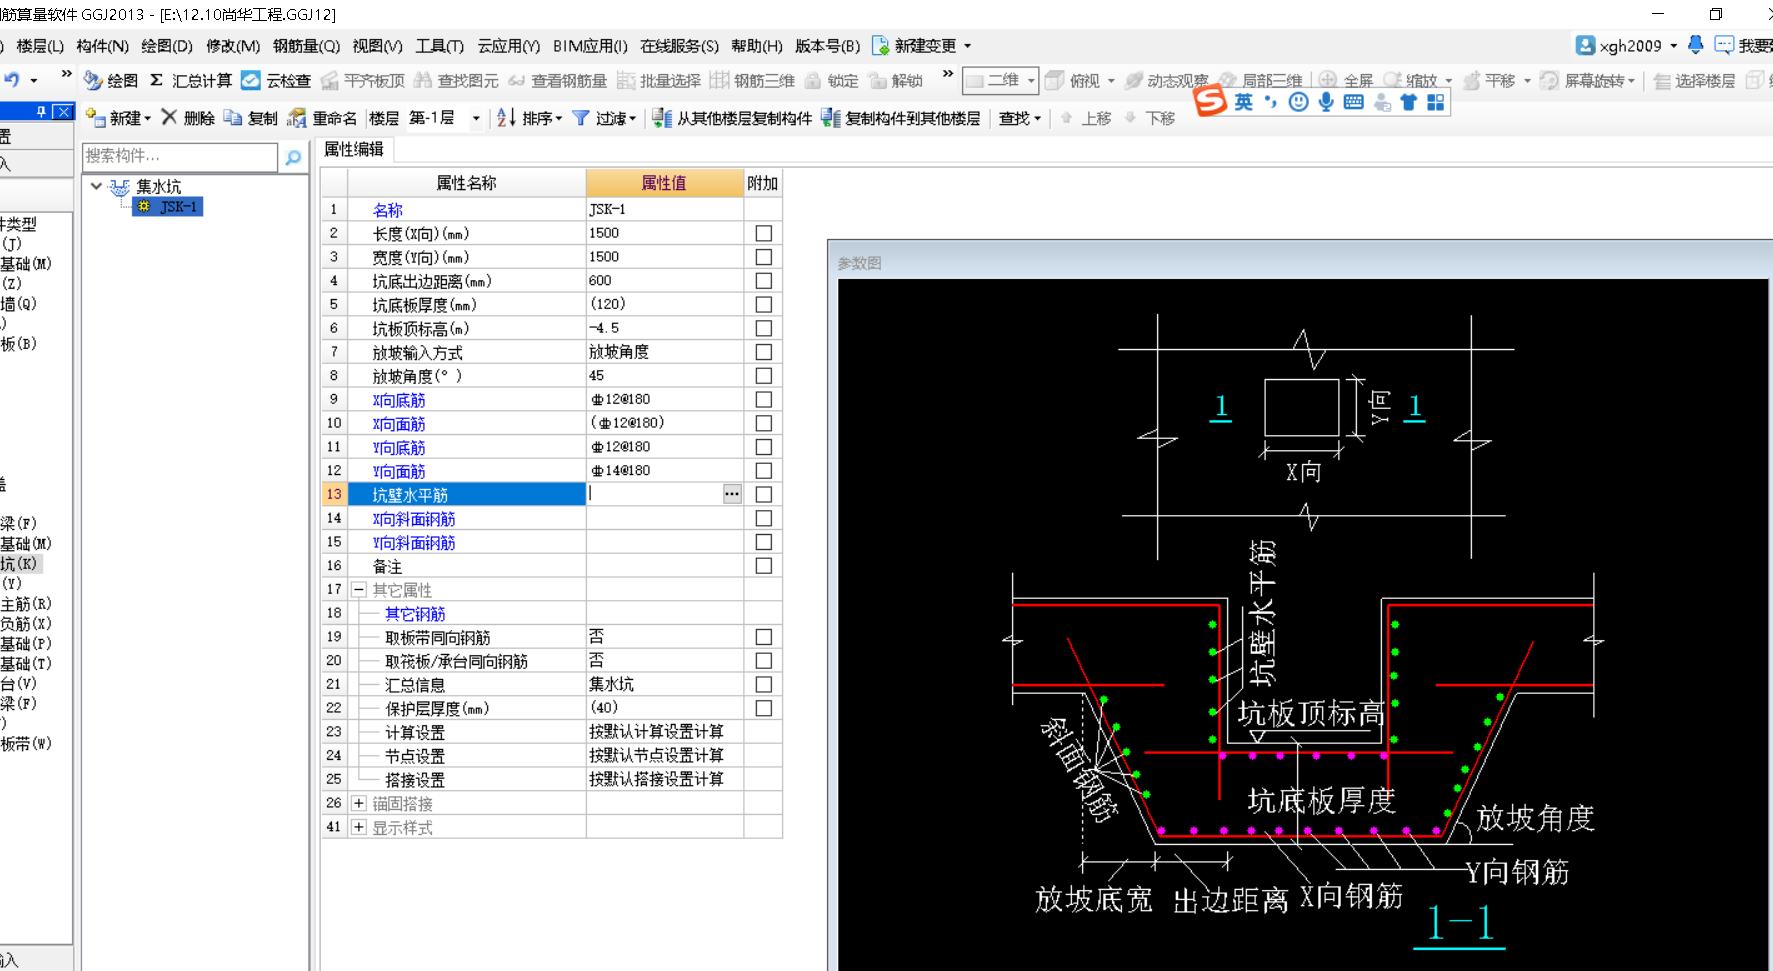Click the panel pin icon
Viewport: 1773px width, 971px height.
tap(41, 111)
